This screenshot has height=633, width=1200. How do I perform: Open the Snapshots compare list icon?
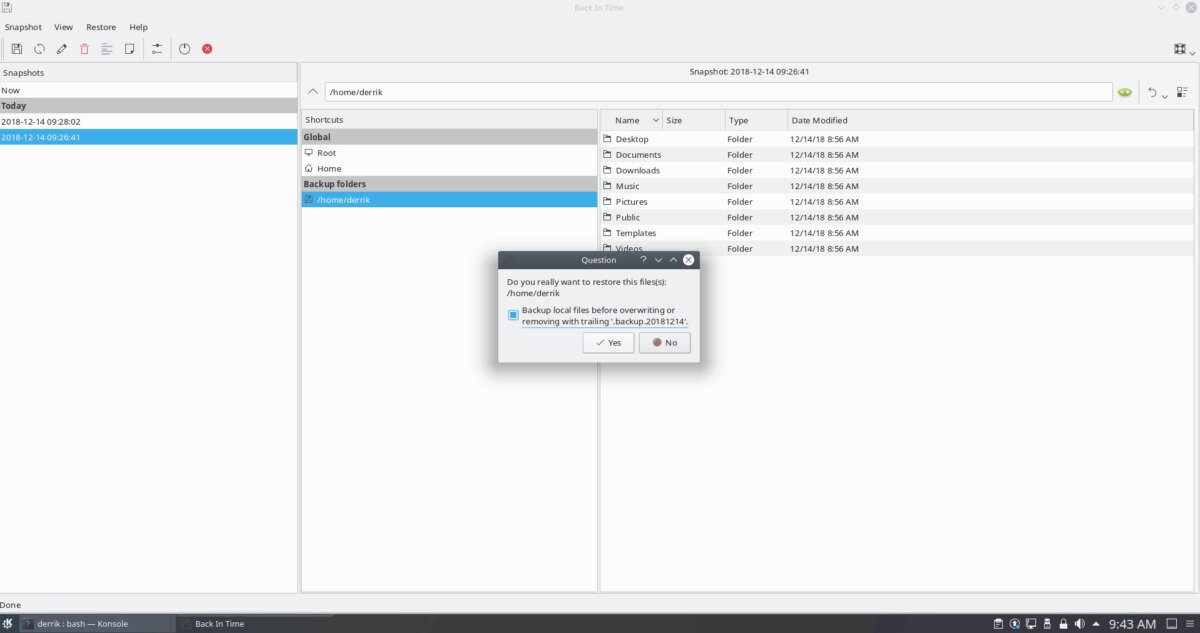tap(1182, 92)
